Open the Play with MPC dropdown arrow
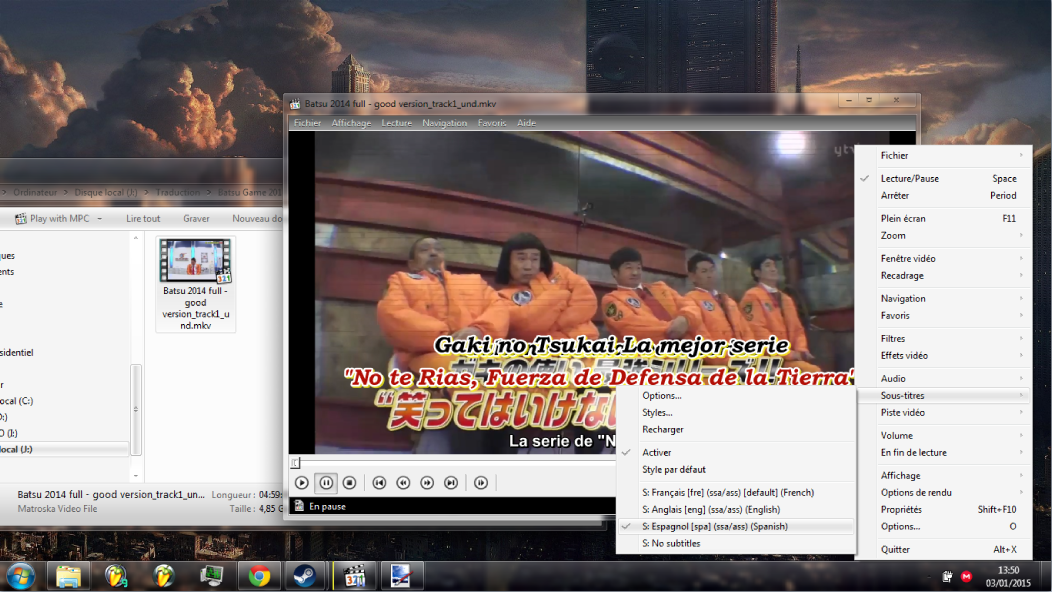 point(99,219)
